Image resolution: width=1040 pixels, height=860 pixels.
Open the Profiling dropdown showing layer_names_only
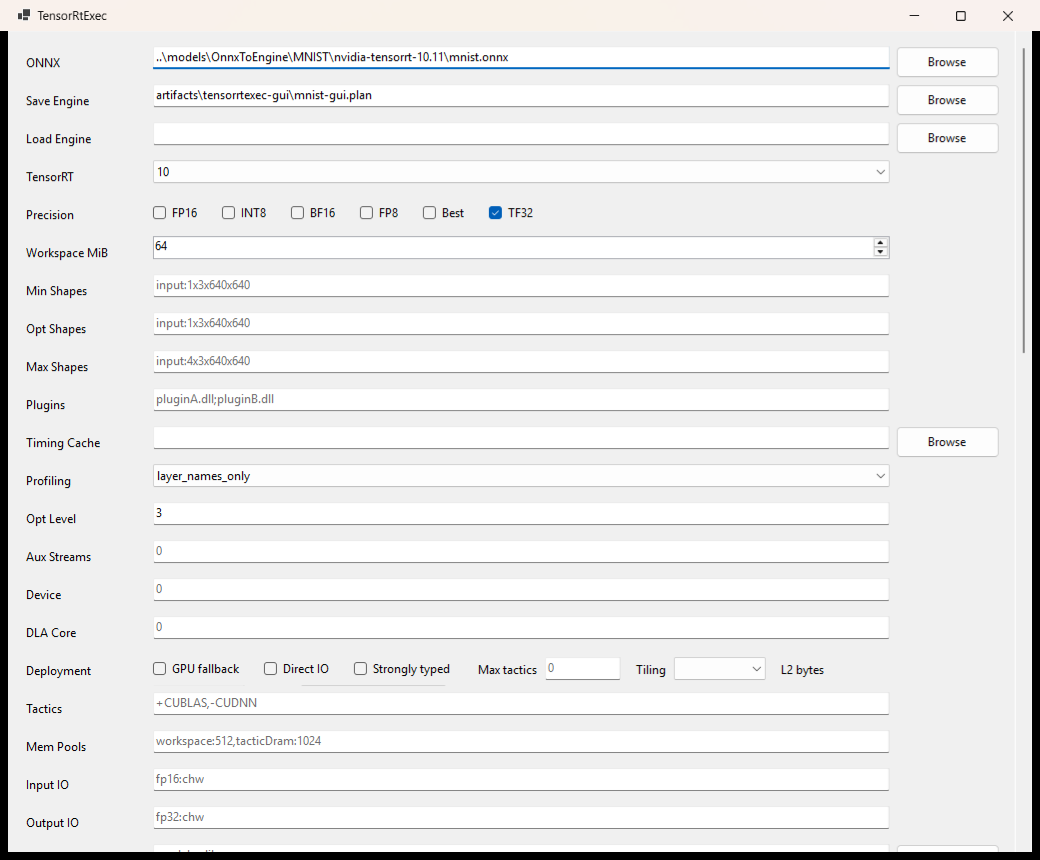coord(521,476)
